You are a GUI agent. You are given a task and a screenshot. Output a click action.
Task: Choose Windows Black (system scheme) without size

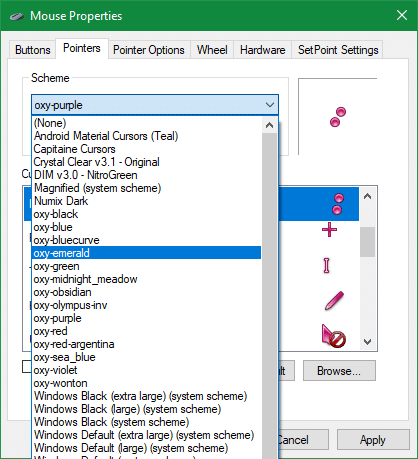pyautogui.click(x=147, y=422)
